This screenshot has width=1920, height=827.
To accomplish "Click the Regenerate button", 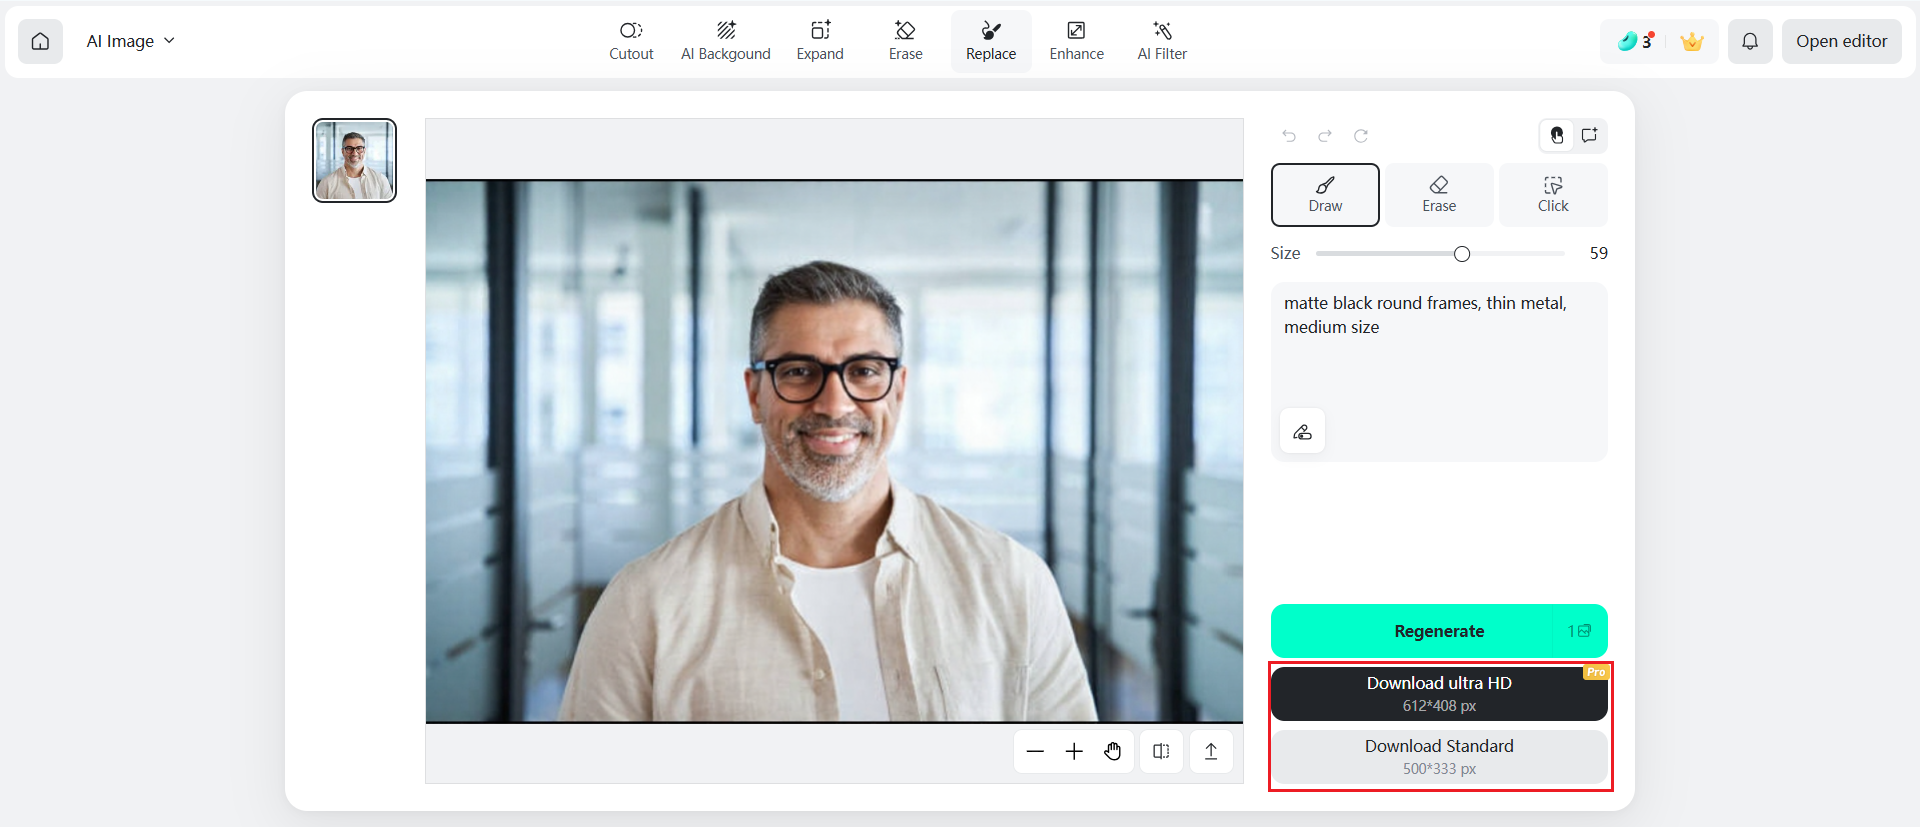I will [1439, 631].
